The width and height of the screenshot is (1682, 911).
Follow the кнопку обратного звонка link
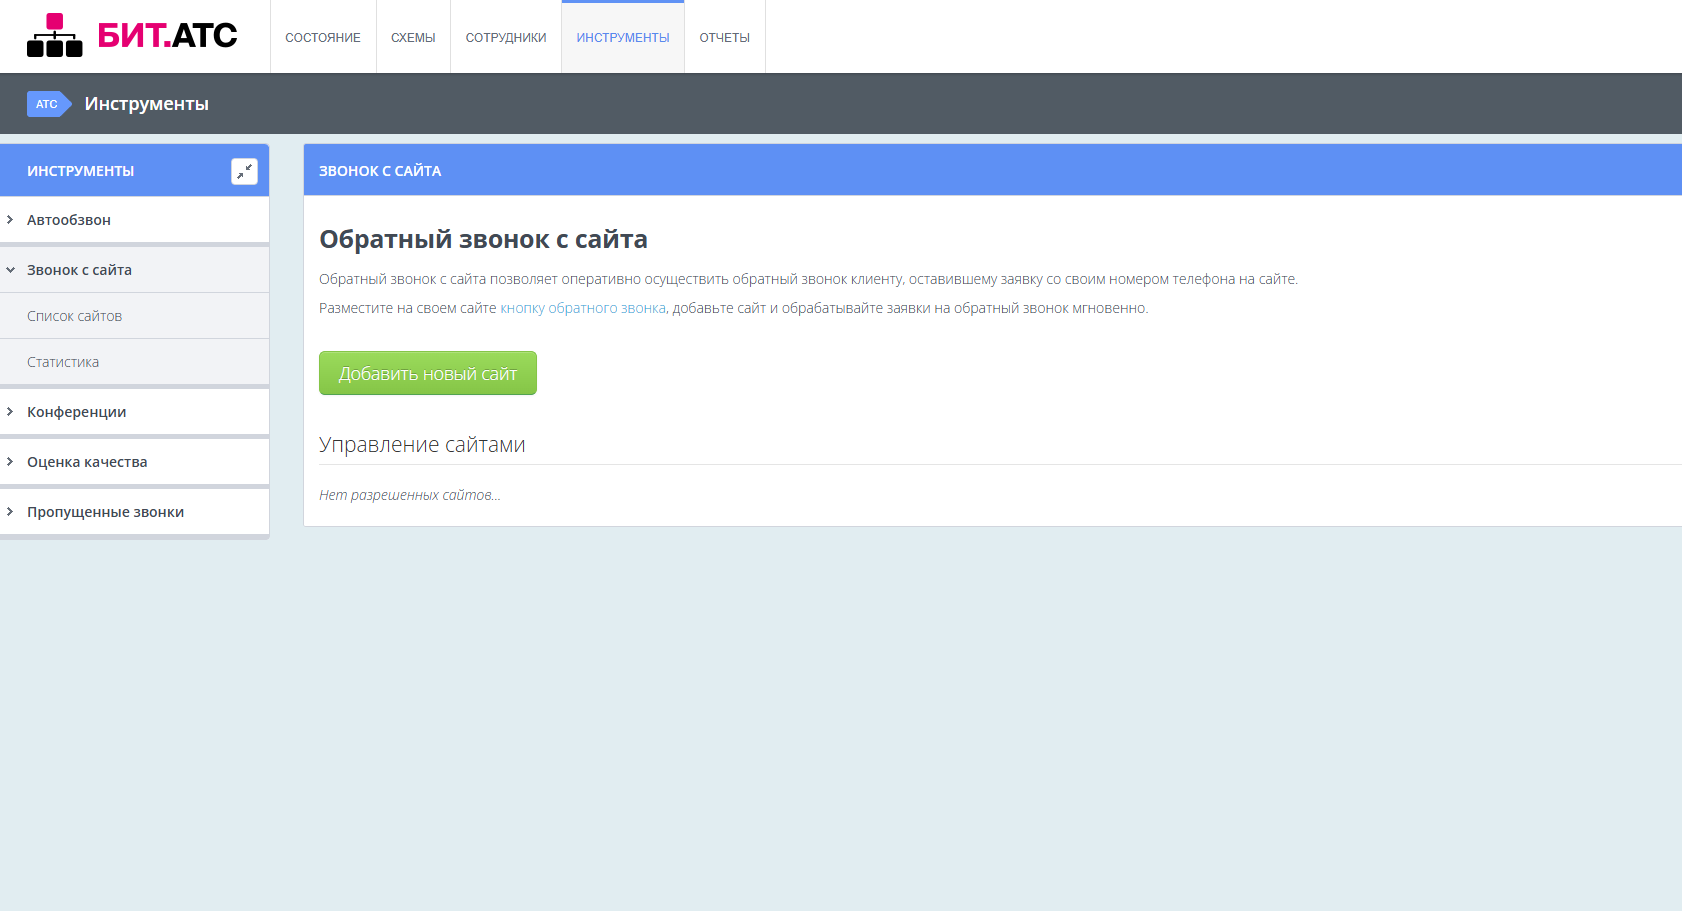tap(582, 308)
